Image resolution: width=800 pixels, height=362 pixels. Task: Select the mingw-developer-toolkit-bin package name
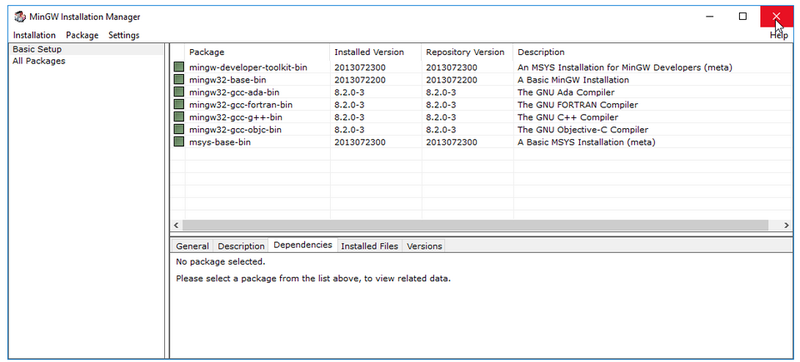[x=248, y=67]
